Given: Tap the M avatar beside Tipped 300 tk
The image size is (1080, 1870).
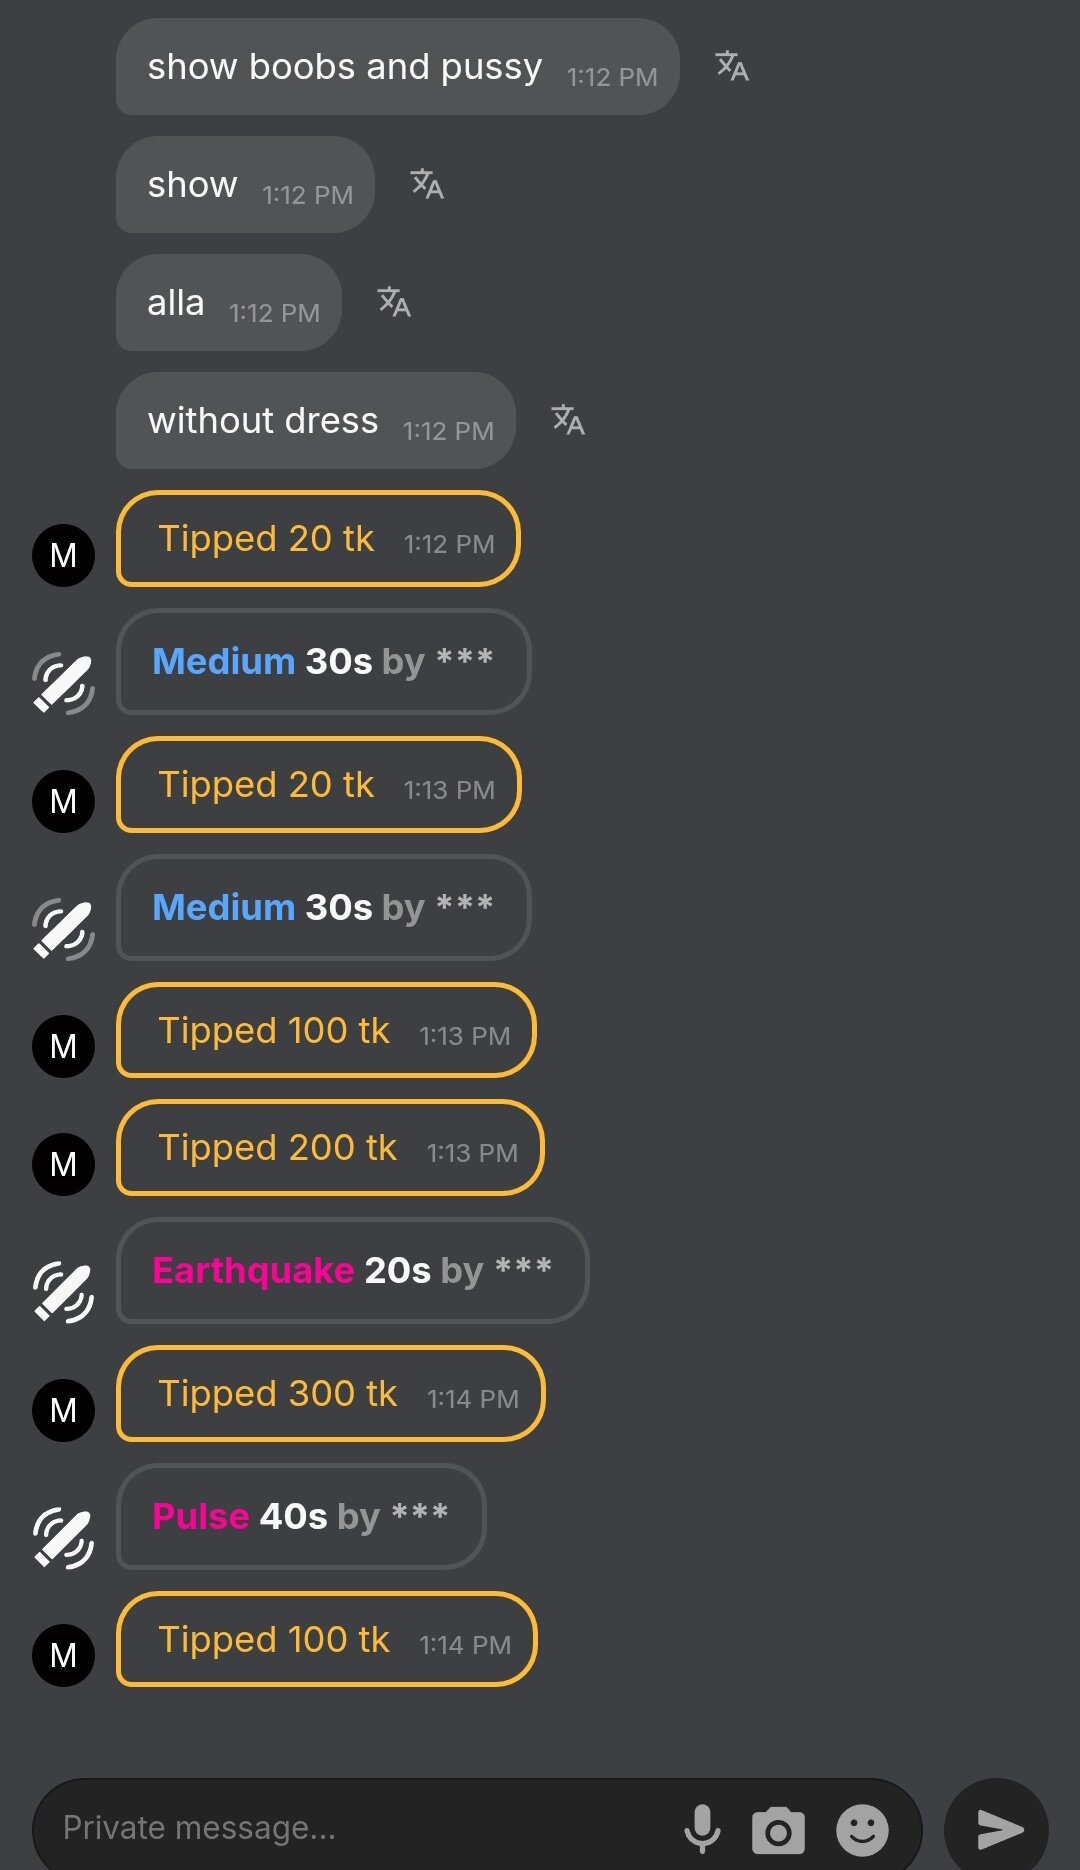Looking at the screenshot, I should tap(63, 1410).
